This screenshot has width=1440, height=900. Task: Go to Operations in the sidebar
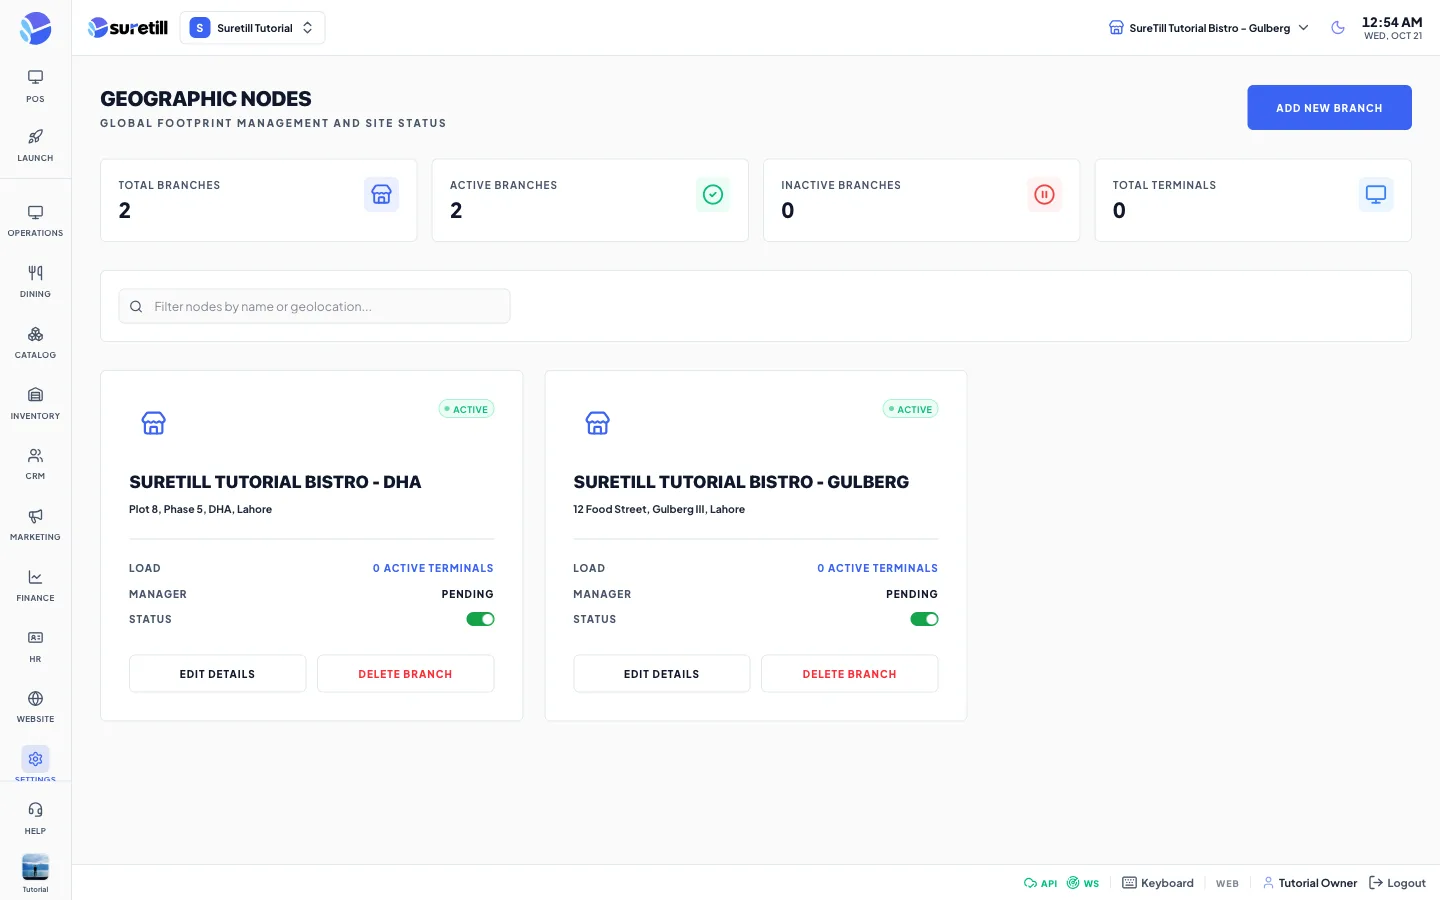pos(35,221)
